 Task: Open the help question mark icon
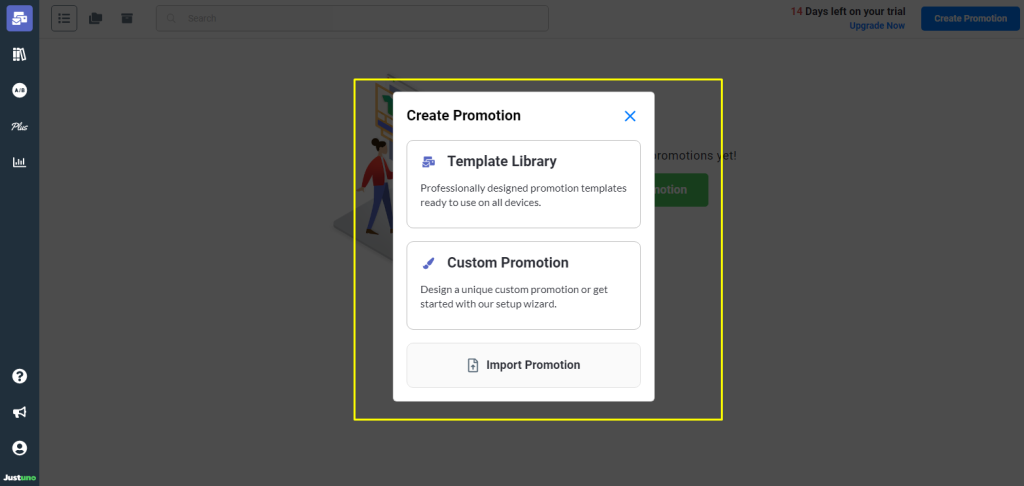point(20,376)
